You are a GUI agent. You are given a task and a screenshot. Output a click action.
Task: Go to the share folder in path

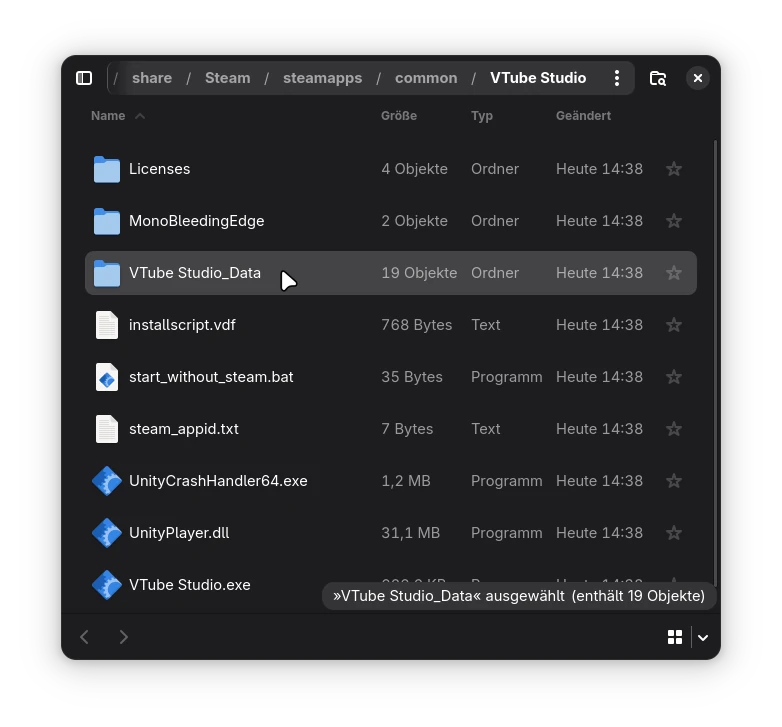152,78
